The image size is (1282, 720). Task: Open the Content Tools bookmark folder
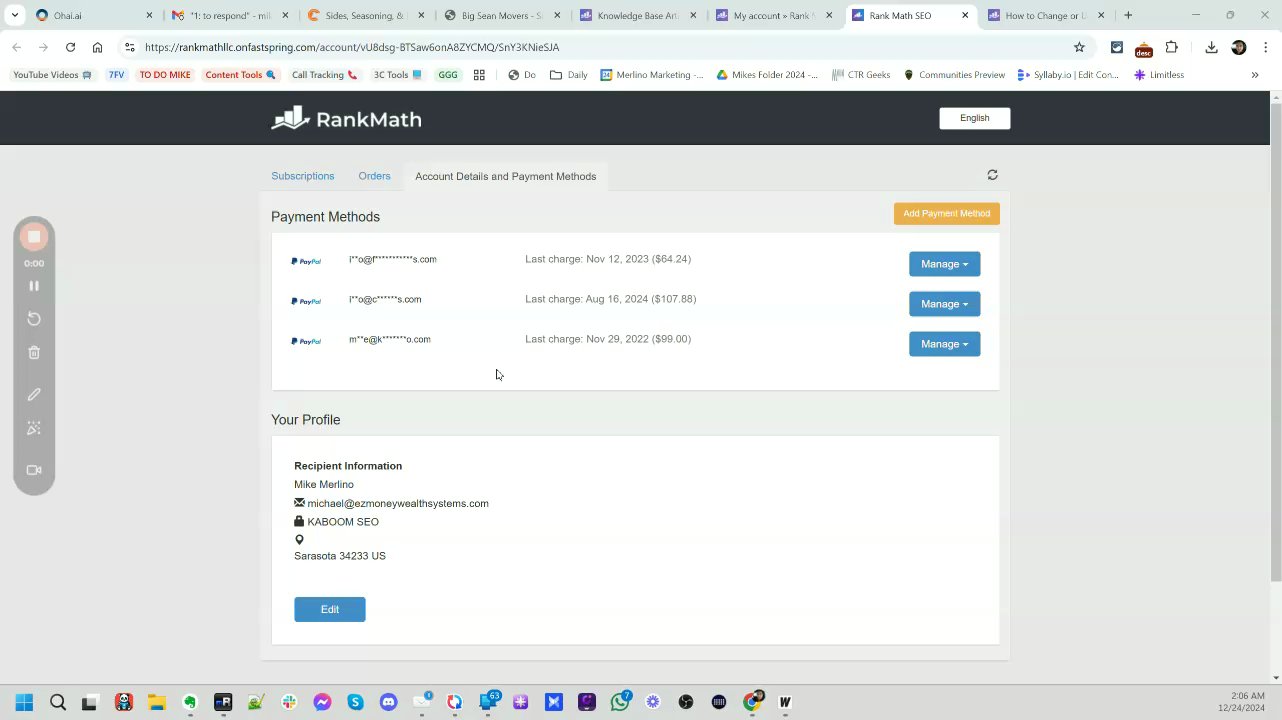click(x=240, y=75)
